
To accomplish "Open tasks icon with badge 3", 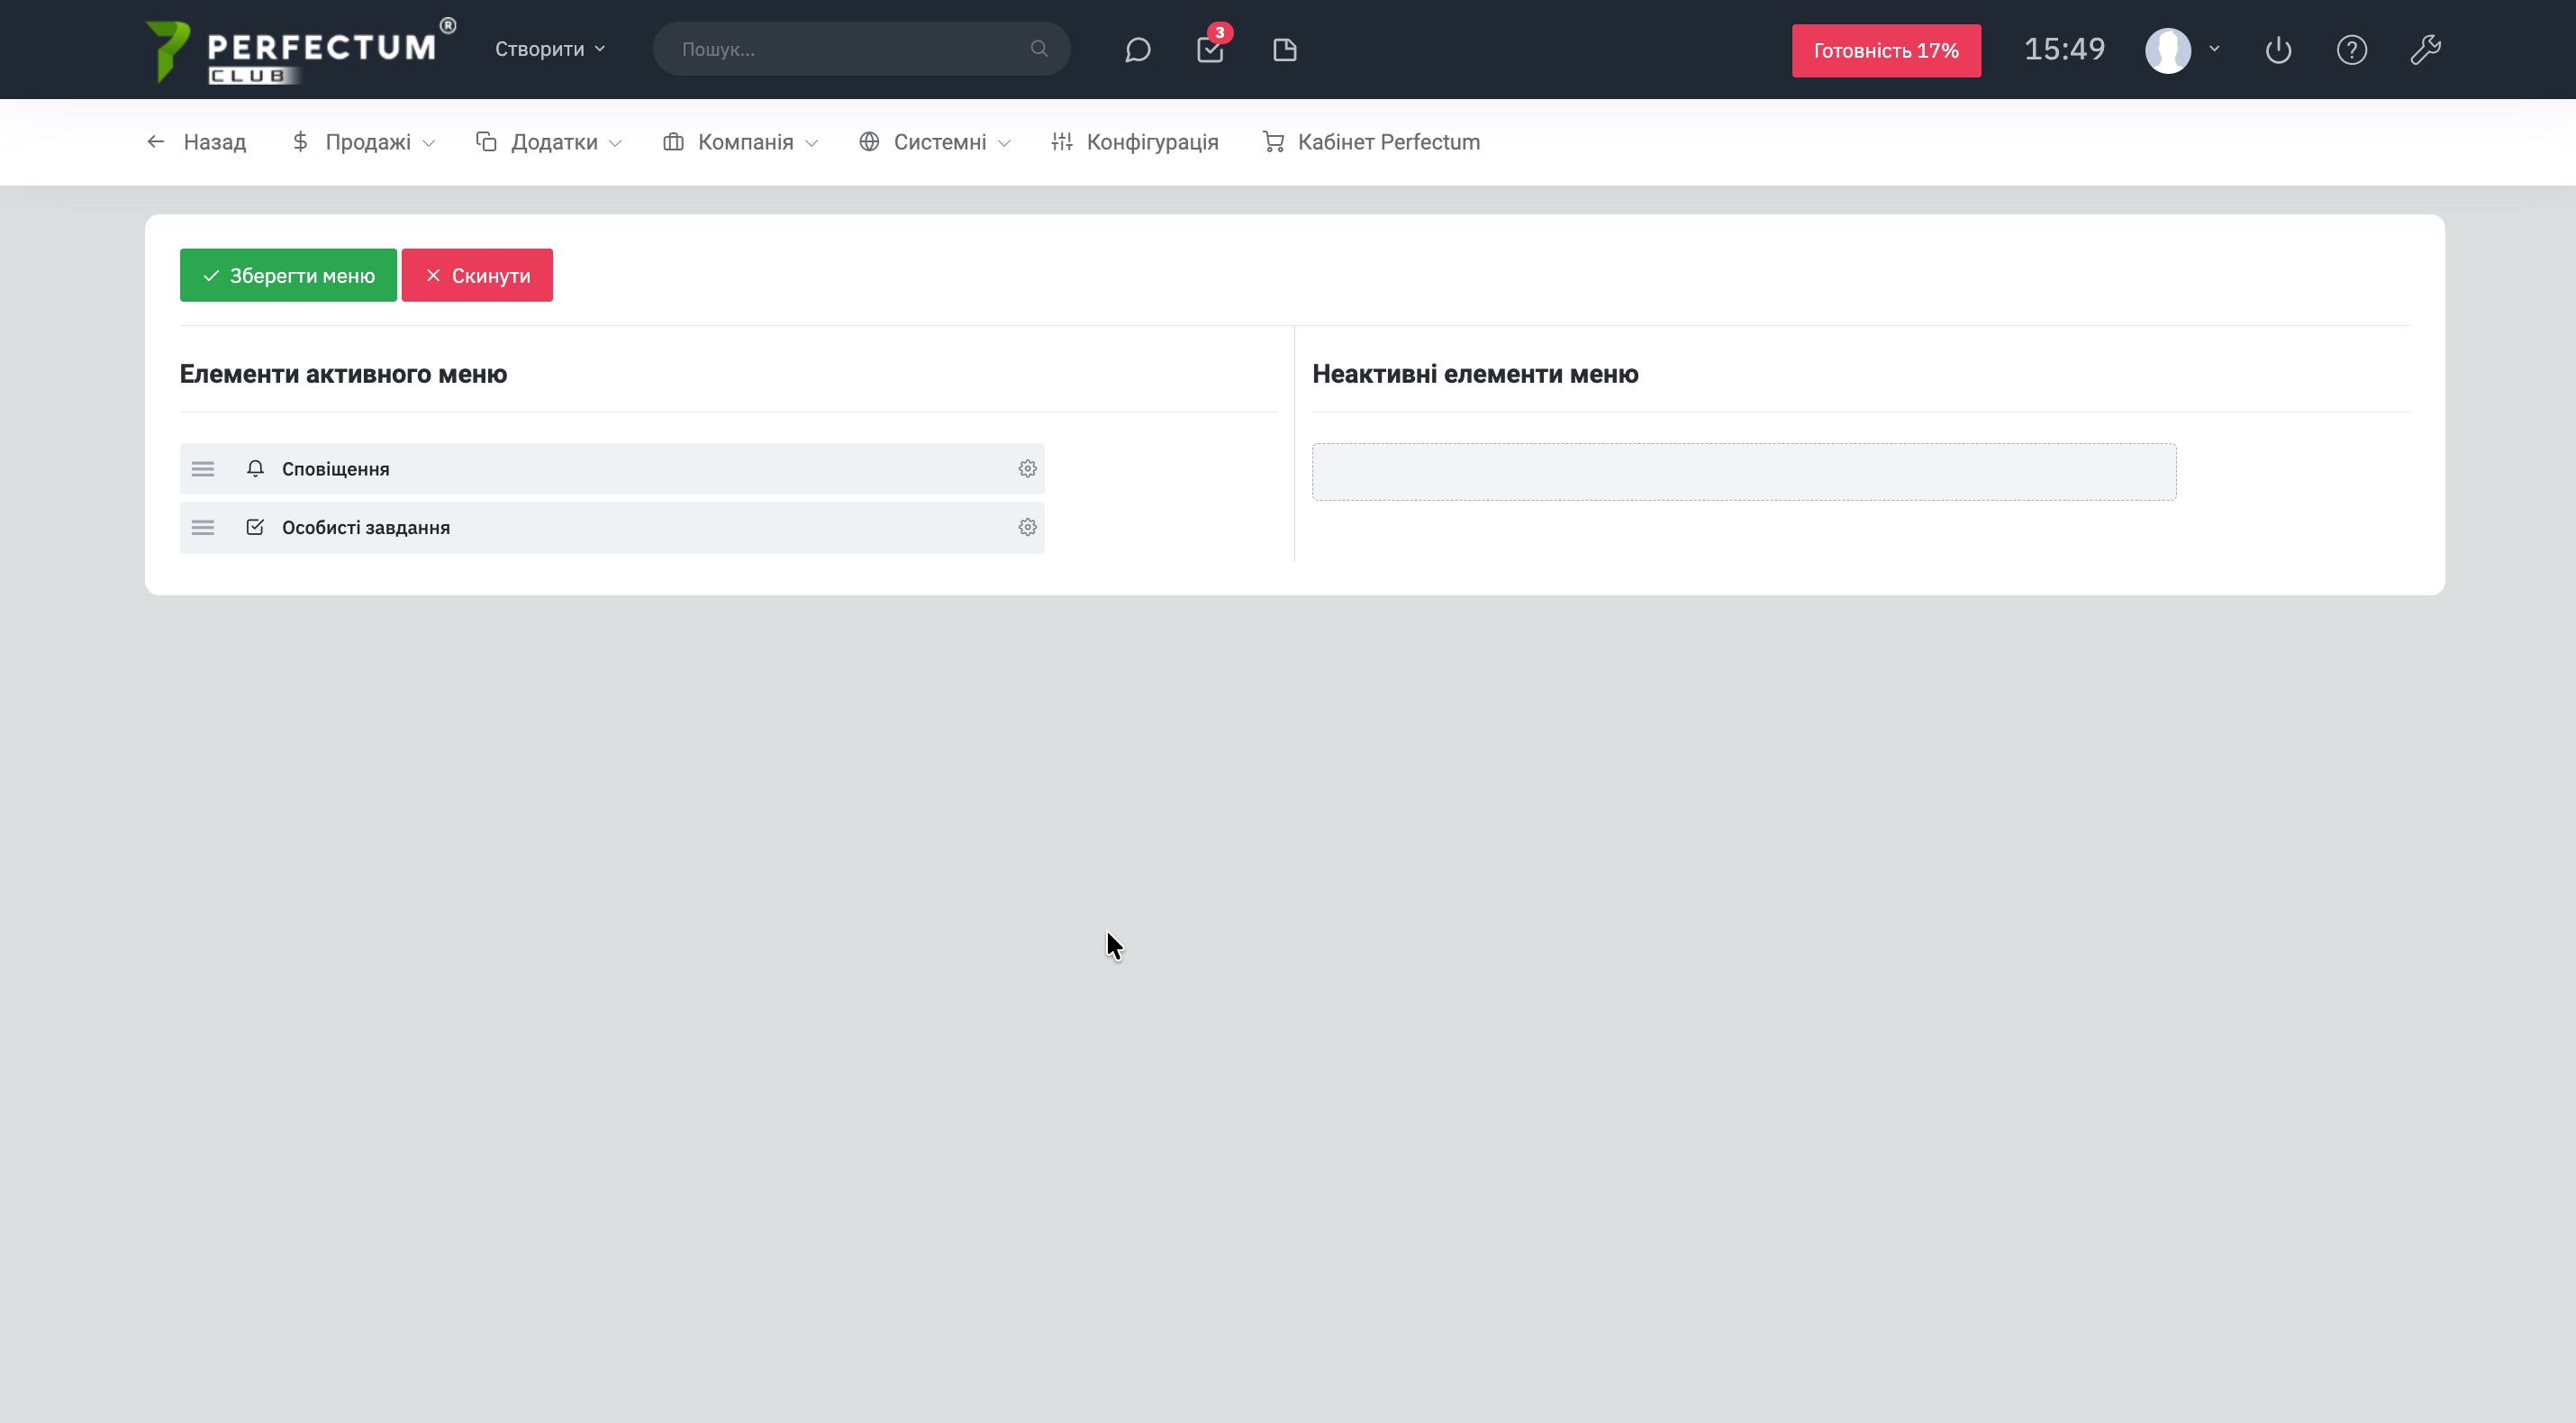I will tap(1210, 50).
